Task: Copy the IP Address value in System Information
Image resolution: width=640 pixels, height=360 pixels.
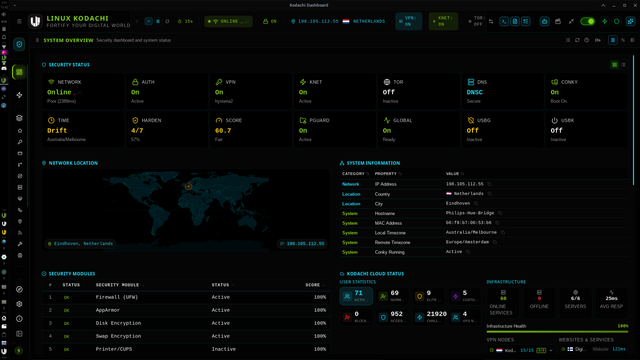Action: [x=489, y=184]
